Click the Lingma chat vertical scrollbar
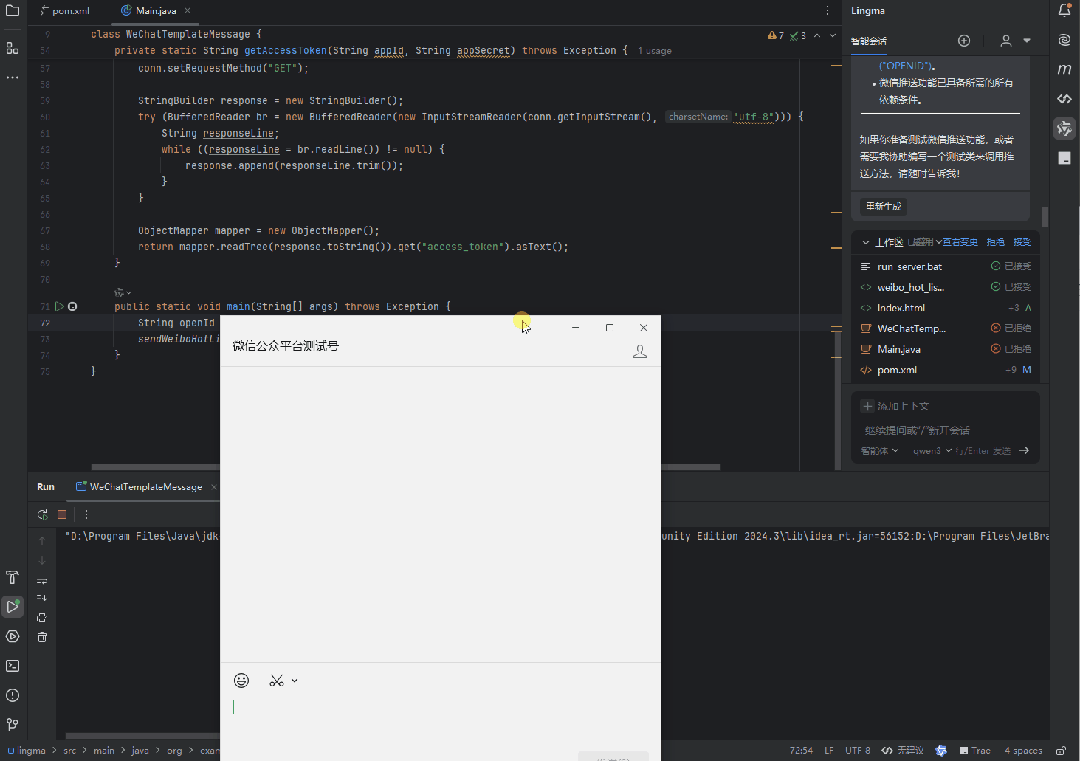 tap(1045, 216)
